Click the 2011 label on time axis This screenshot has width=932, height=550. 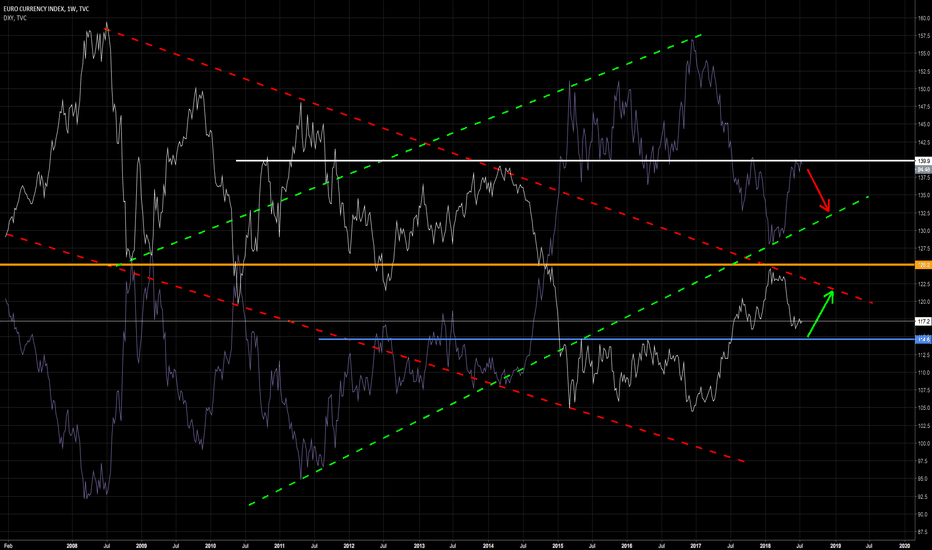pos(280,545)
